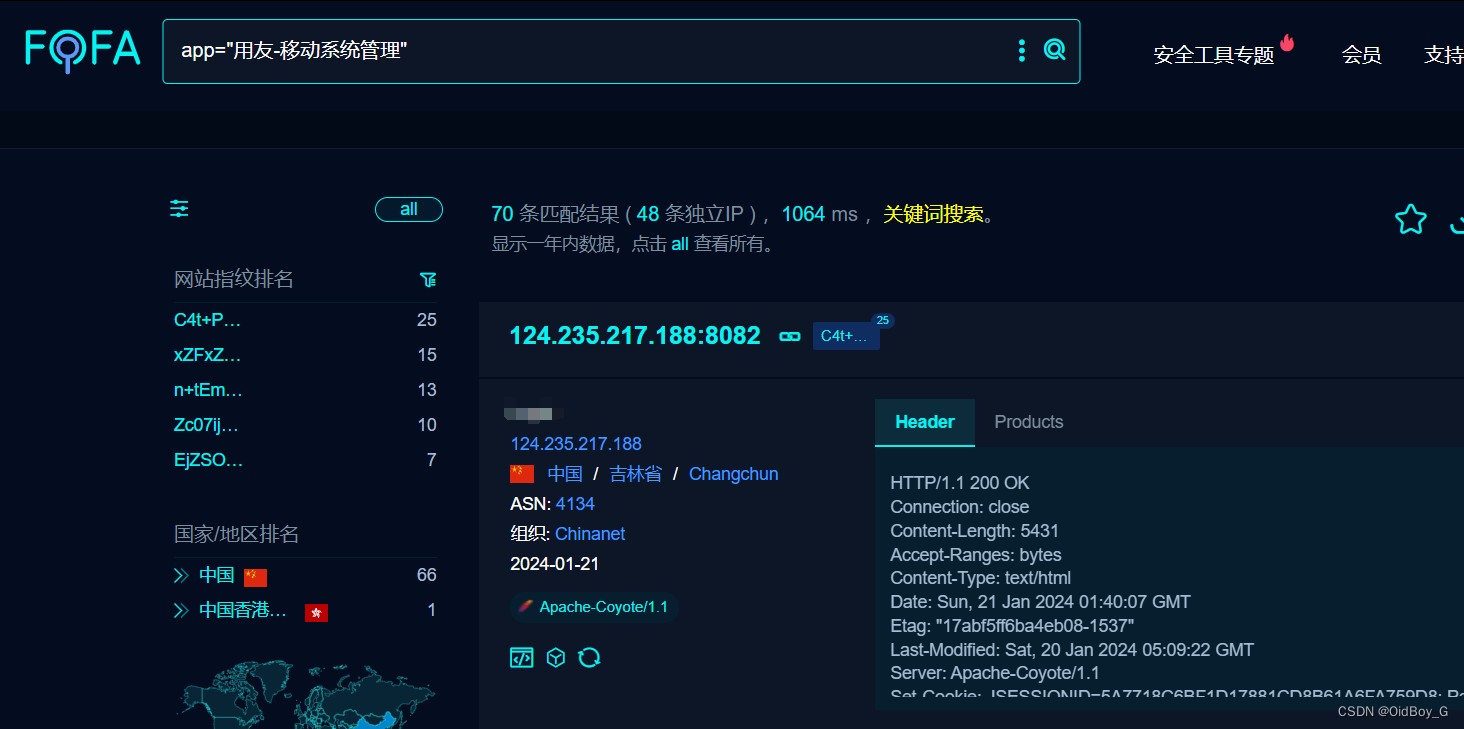
Task: Open the query options via three-dot icon
Action: click(x=1021, y=50)
